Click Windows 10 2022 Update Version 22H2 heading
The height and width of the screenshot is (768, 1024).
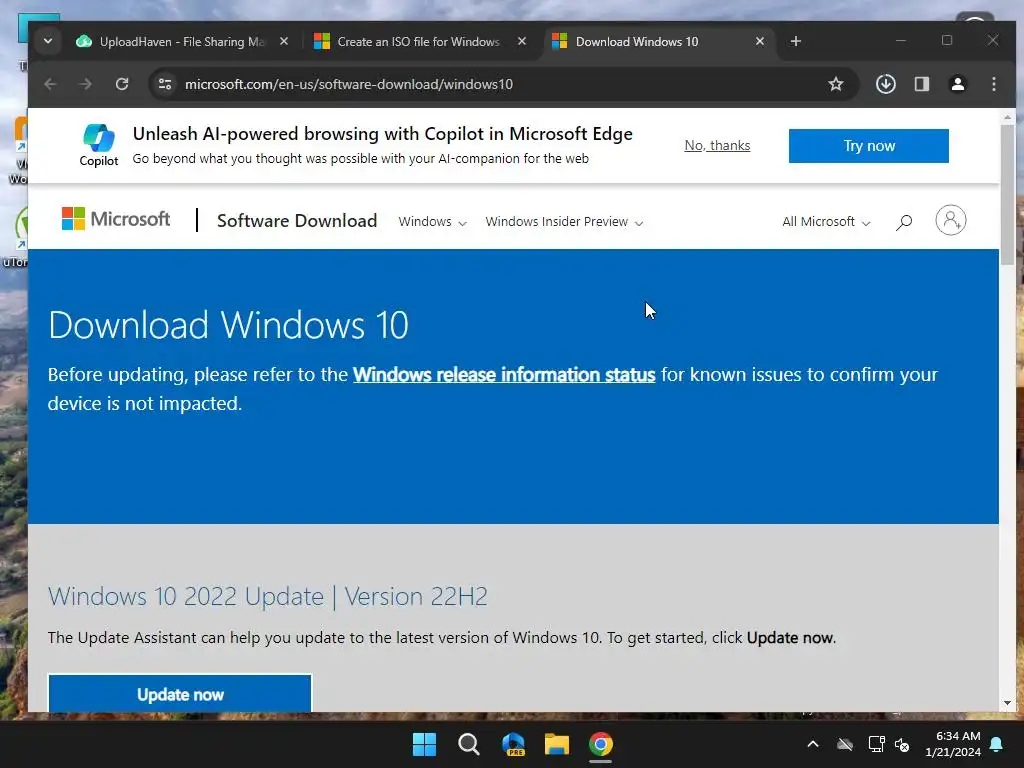(268, 596)
